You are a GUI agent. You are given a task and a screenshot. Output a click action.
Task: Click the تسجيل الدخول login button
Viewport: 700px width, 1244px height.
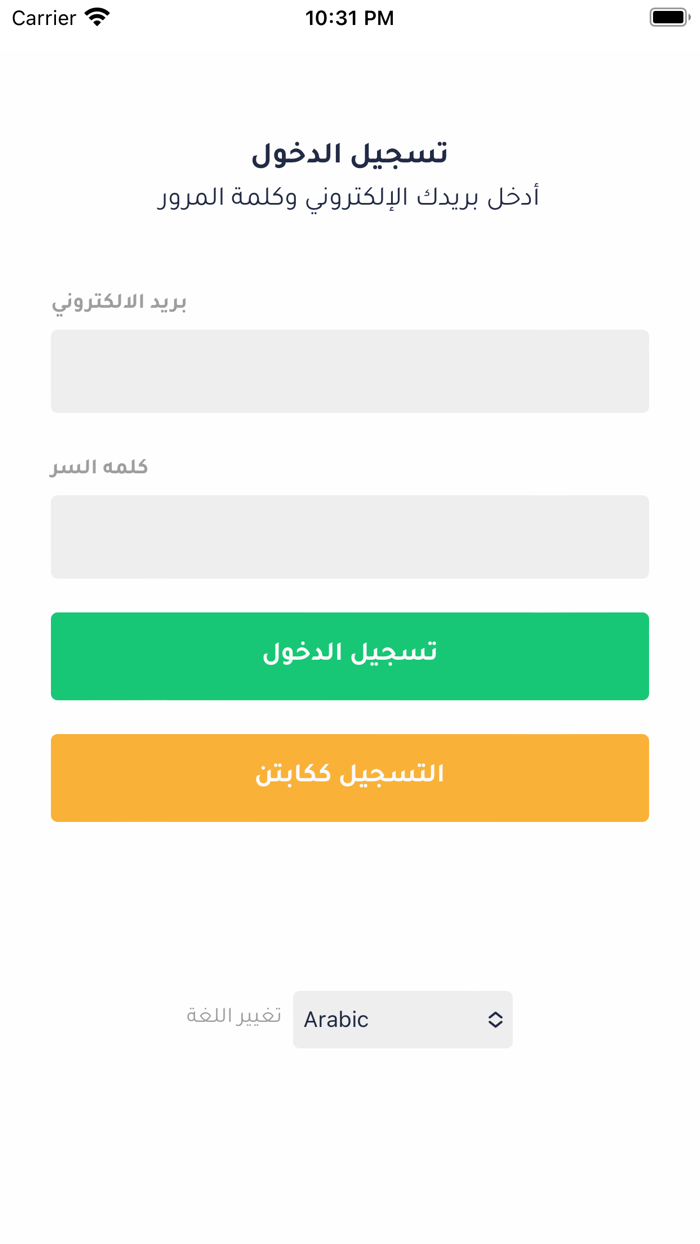click(350, 656)
